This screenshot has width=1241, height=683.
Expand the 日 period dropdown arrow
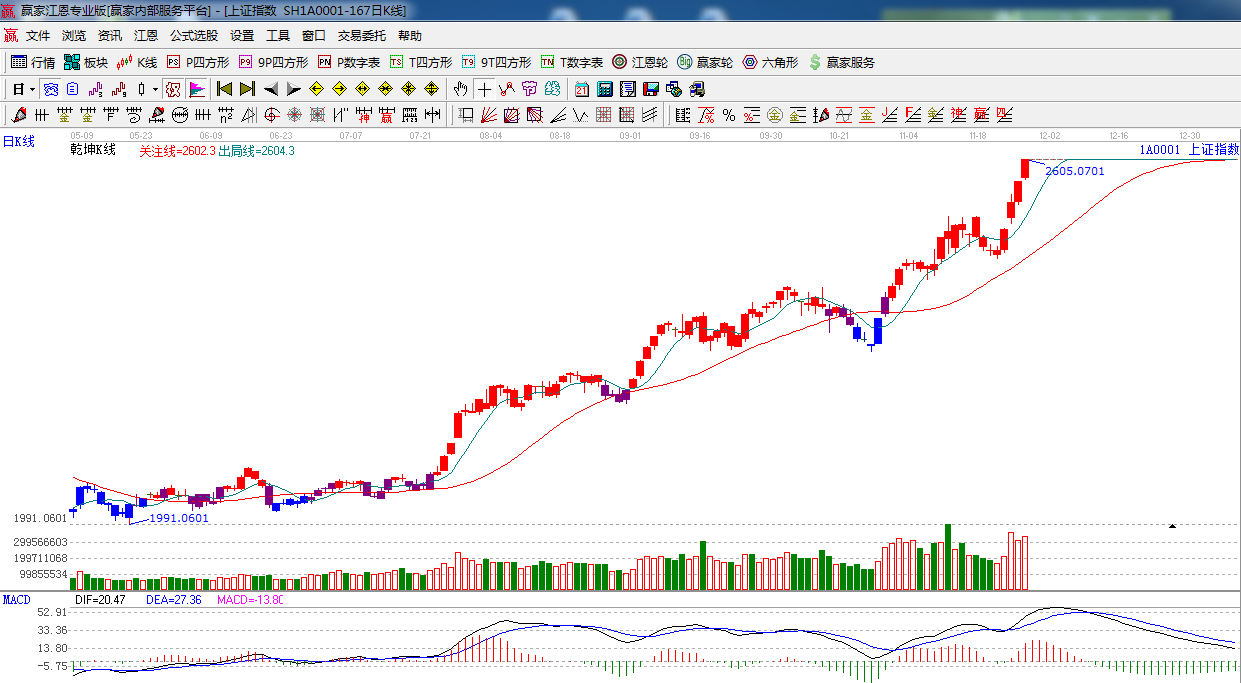[x=32, y=89]
